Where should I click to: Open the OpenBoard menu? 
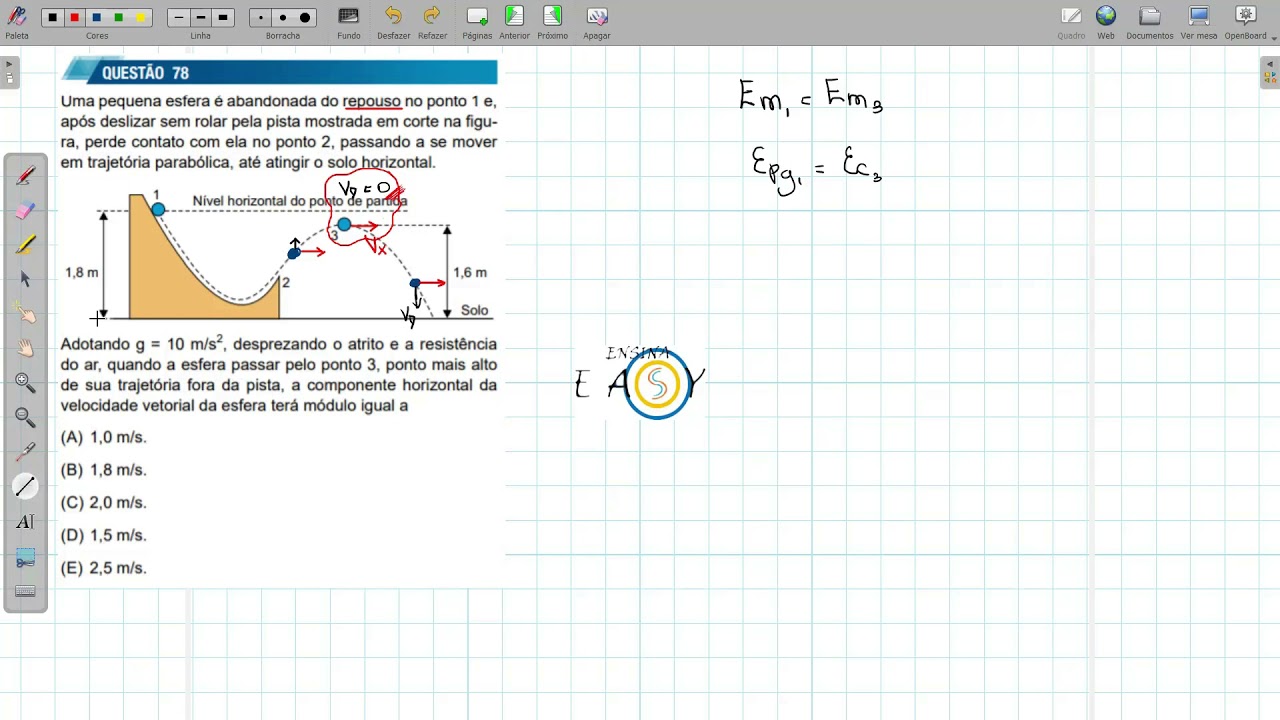pos(1245,22)
